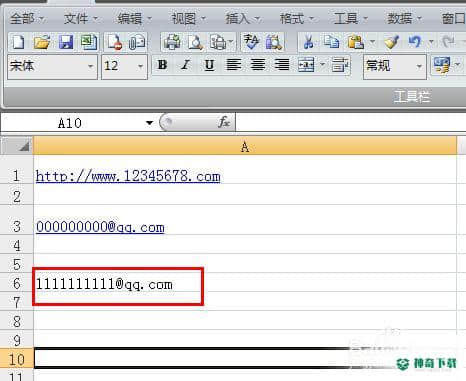
Task: Toggle Italic formatting
Action: tap(186, 65)
